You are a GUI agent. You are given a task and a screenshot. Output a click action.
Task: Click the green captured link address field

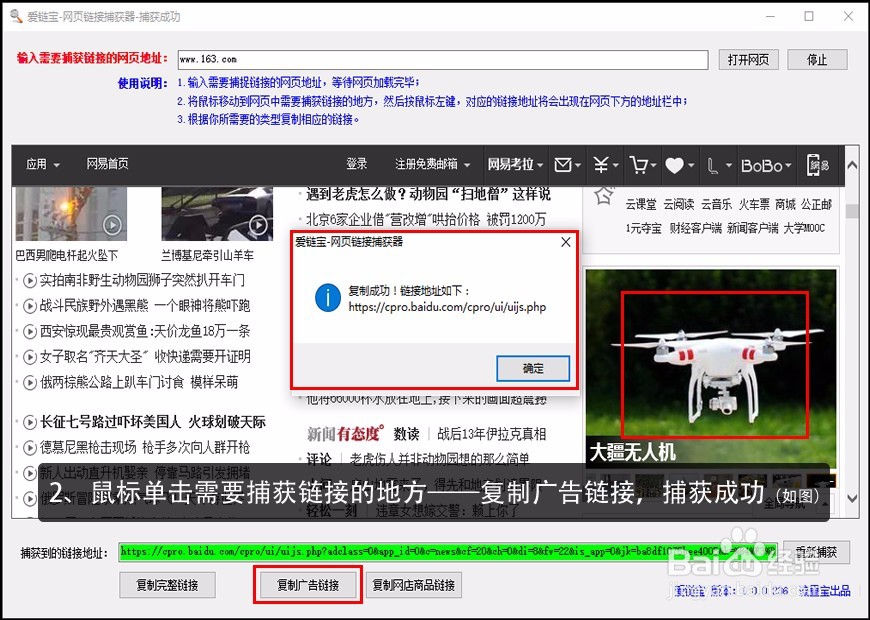point(448,552)
